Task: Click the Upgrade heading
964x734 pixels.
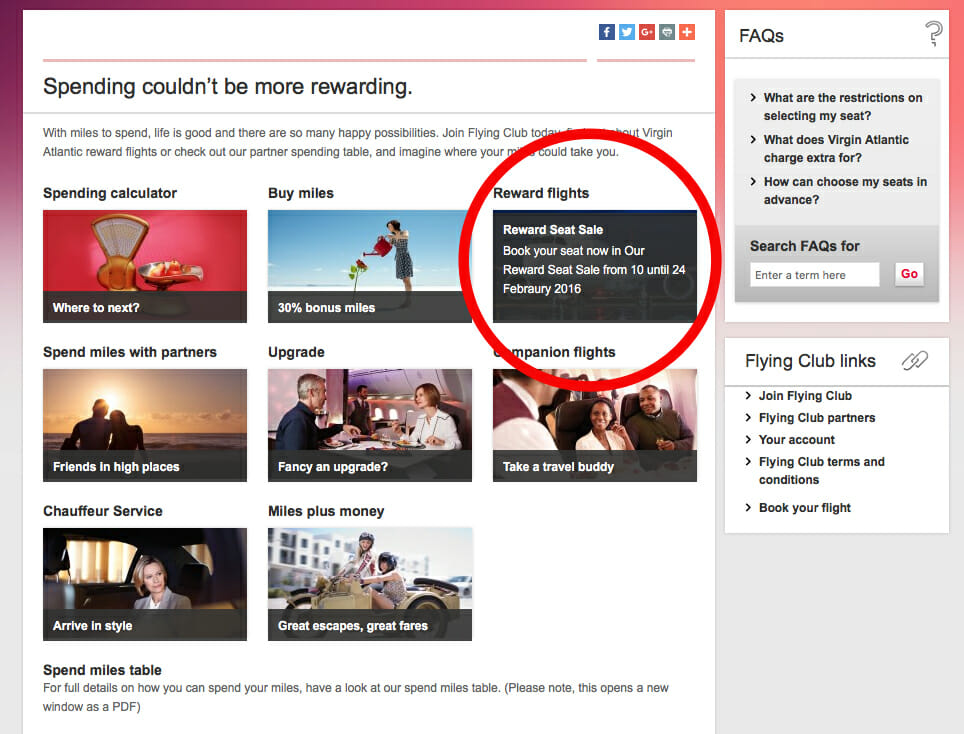Action: coord(296,352)
